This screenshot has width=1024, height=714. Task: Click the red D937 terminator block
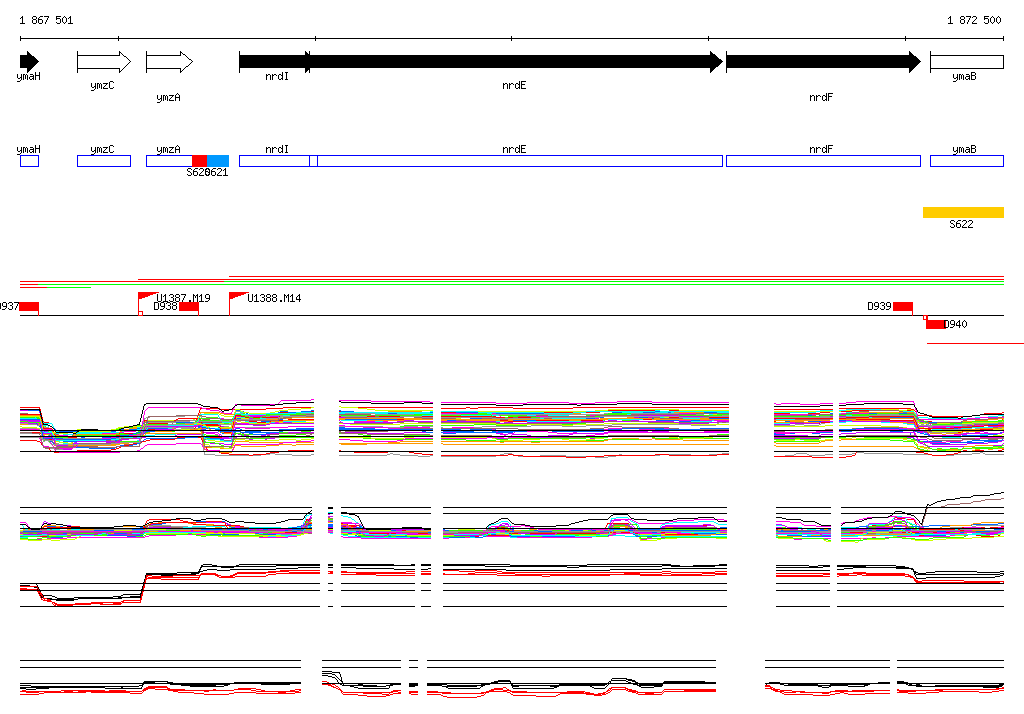point(29,307)
